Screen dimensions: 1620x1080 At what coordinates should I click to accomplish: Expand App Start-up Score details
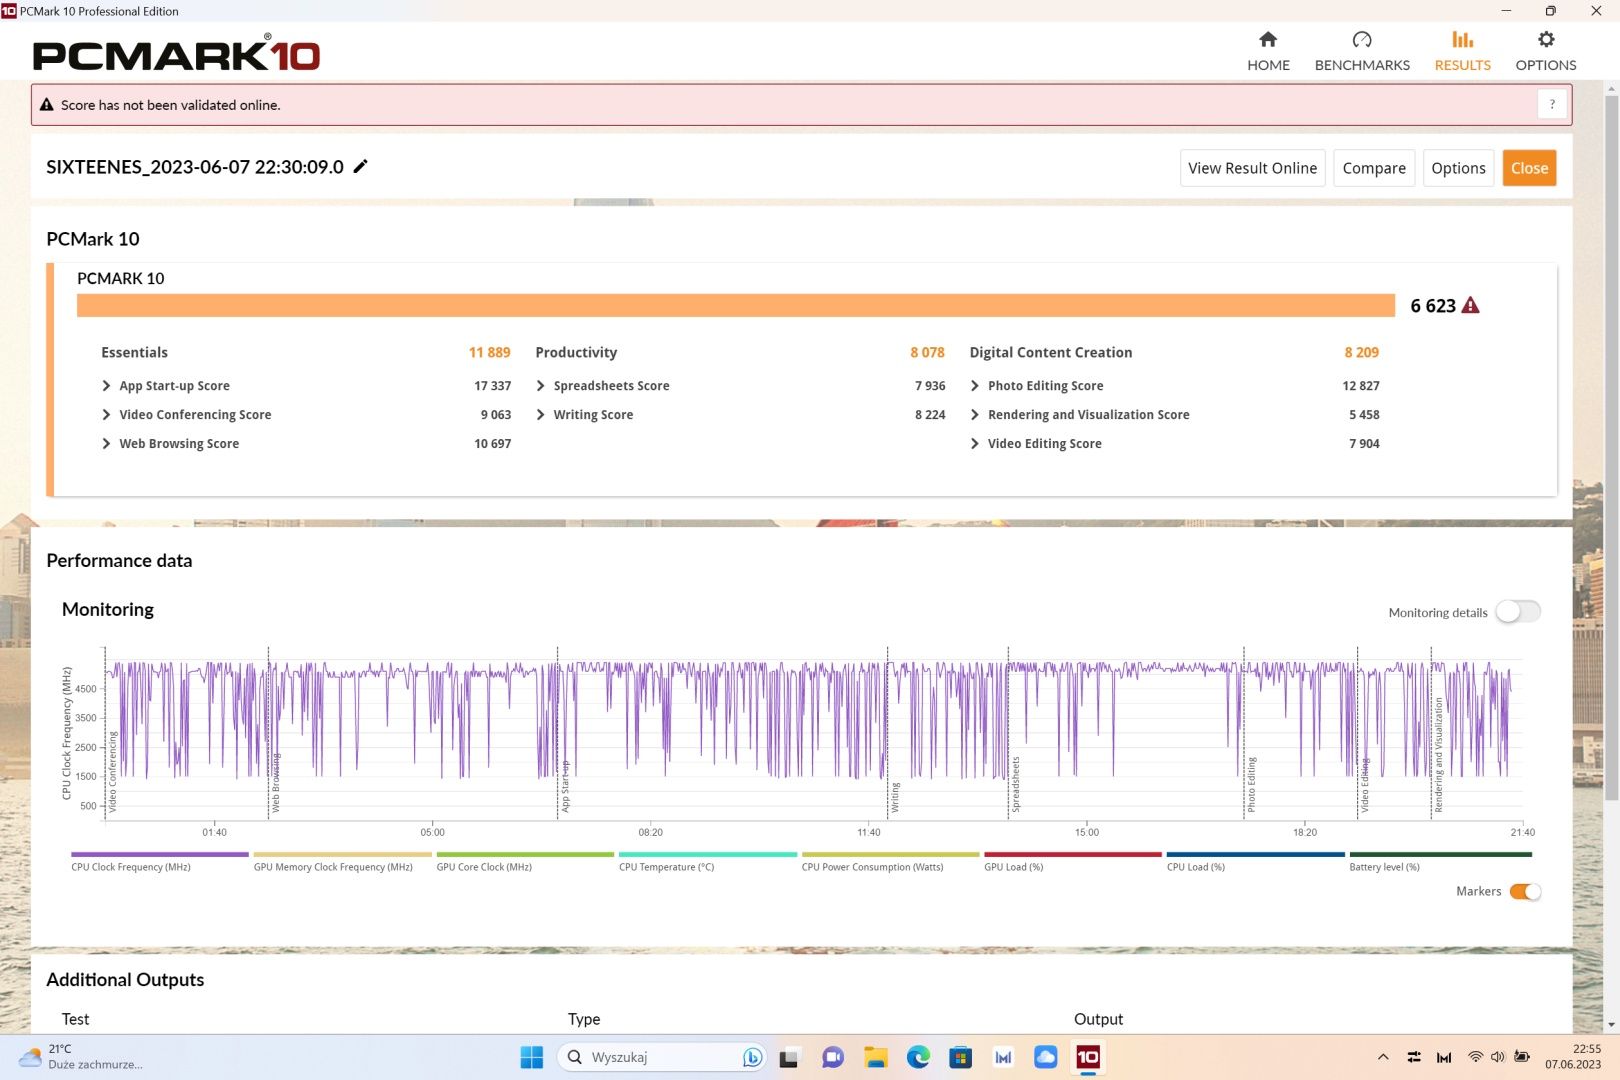(x=106, y=386)
